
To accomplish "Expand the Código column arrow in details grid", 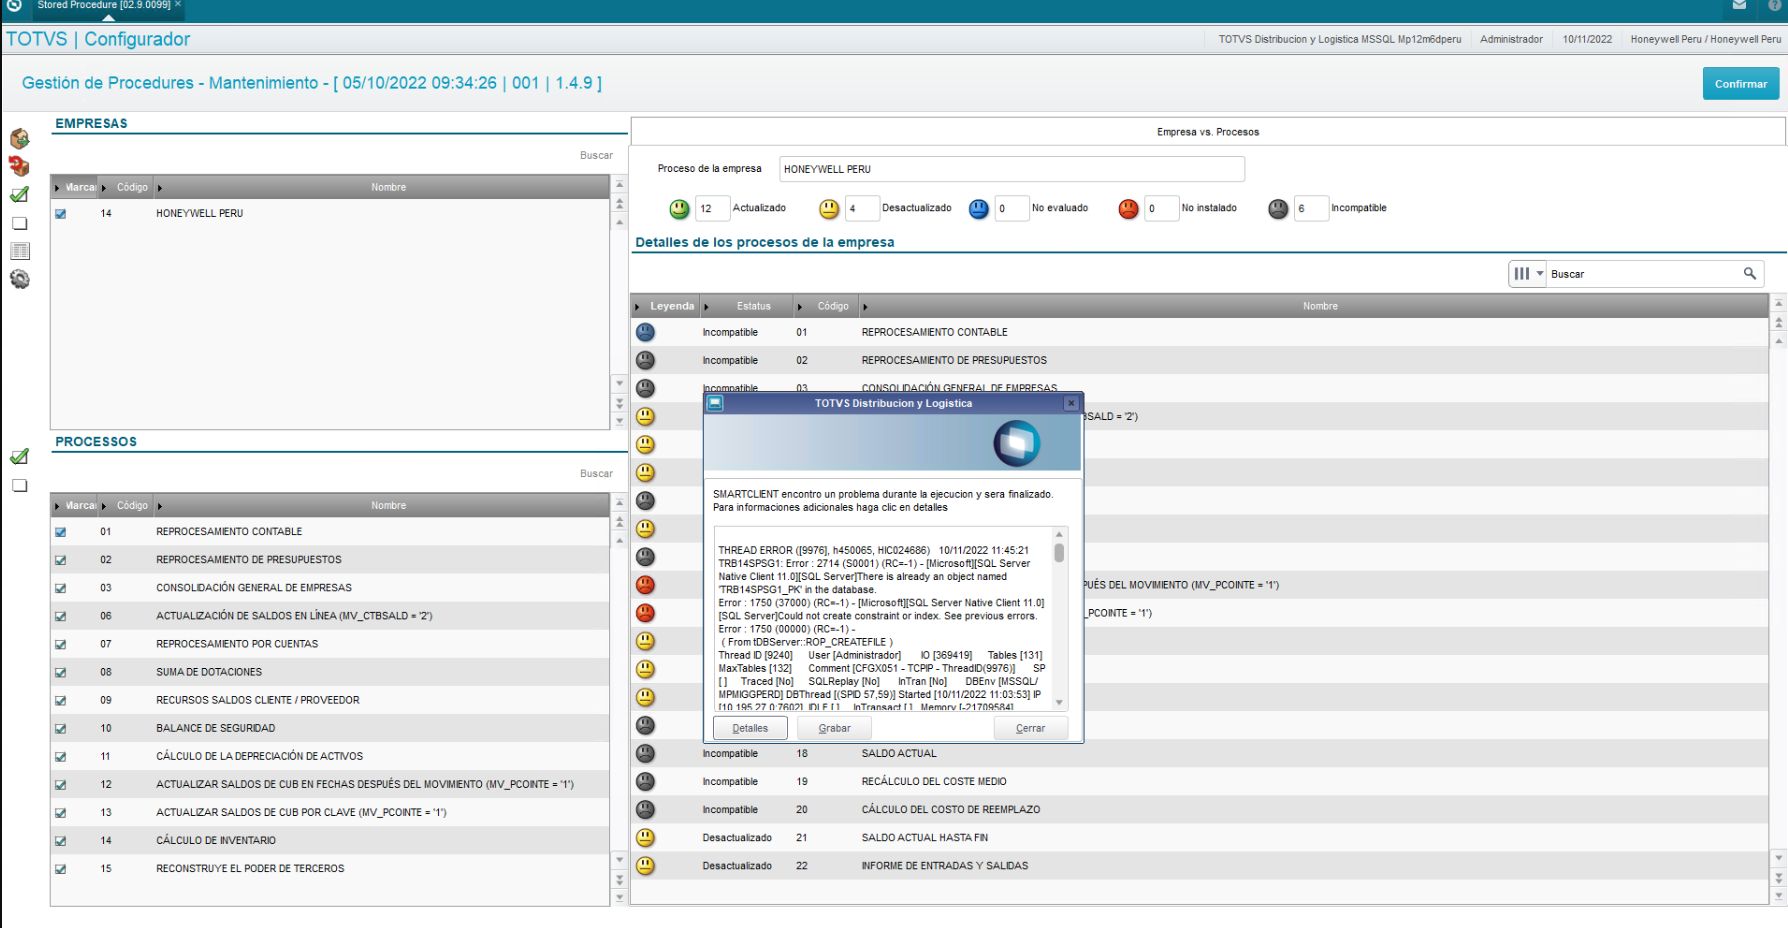I will tap(800, 306).
